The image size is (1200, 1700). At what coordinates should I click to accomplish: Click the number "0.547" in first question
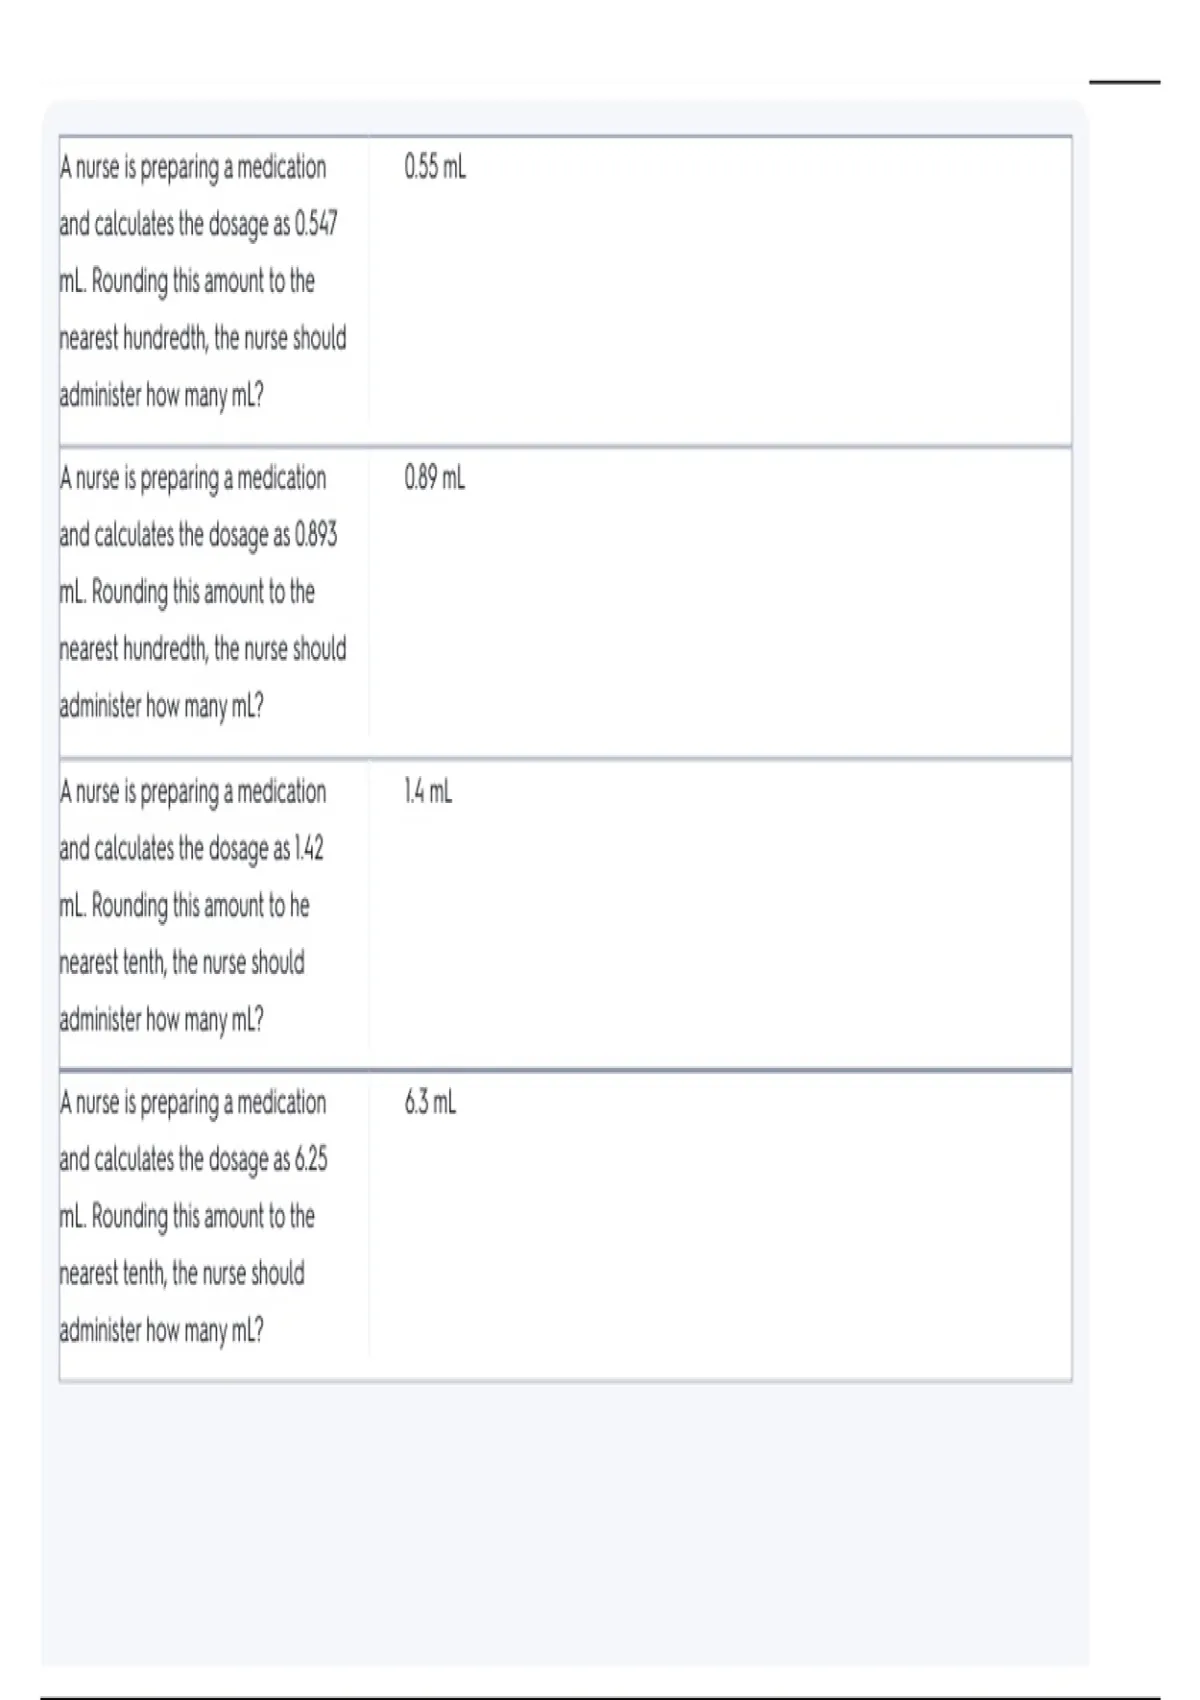tap(316, 224)
